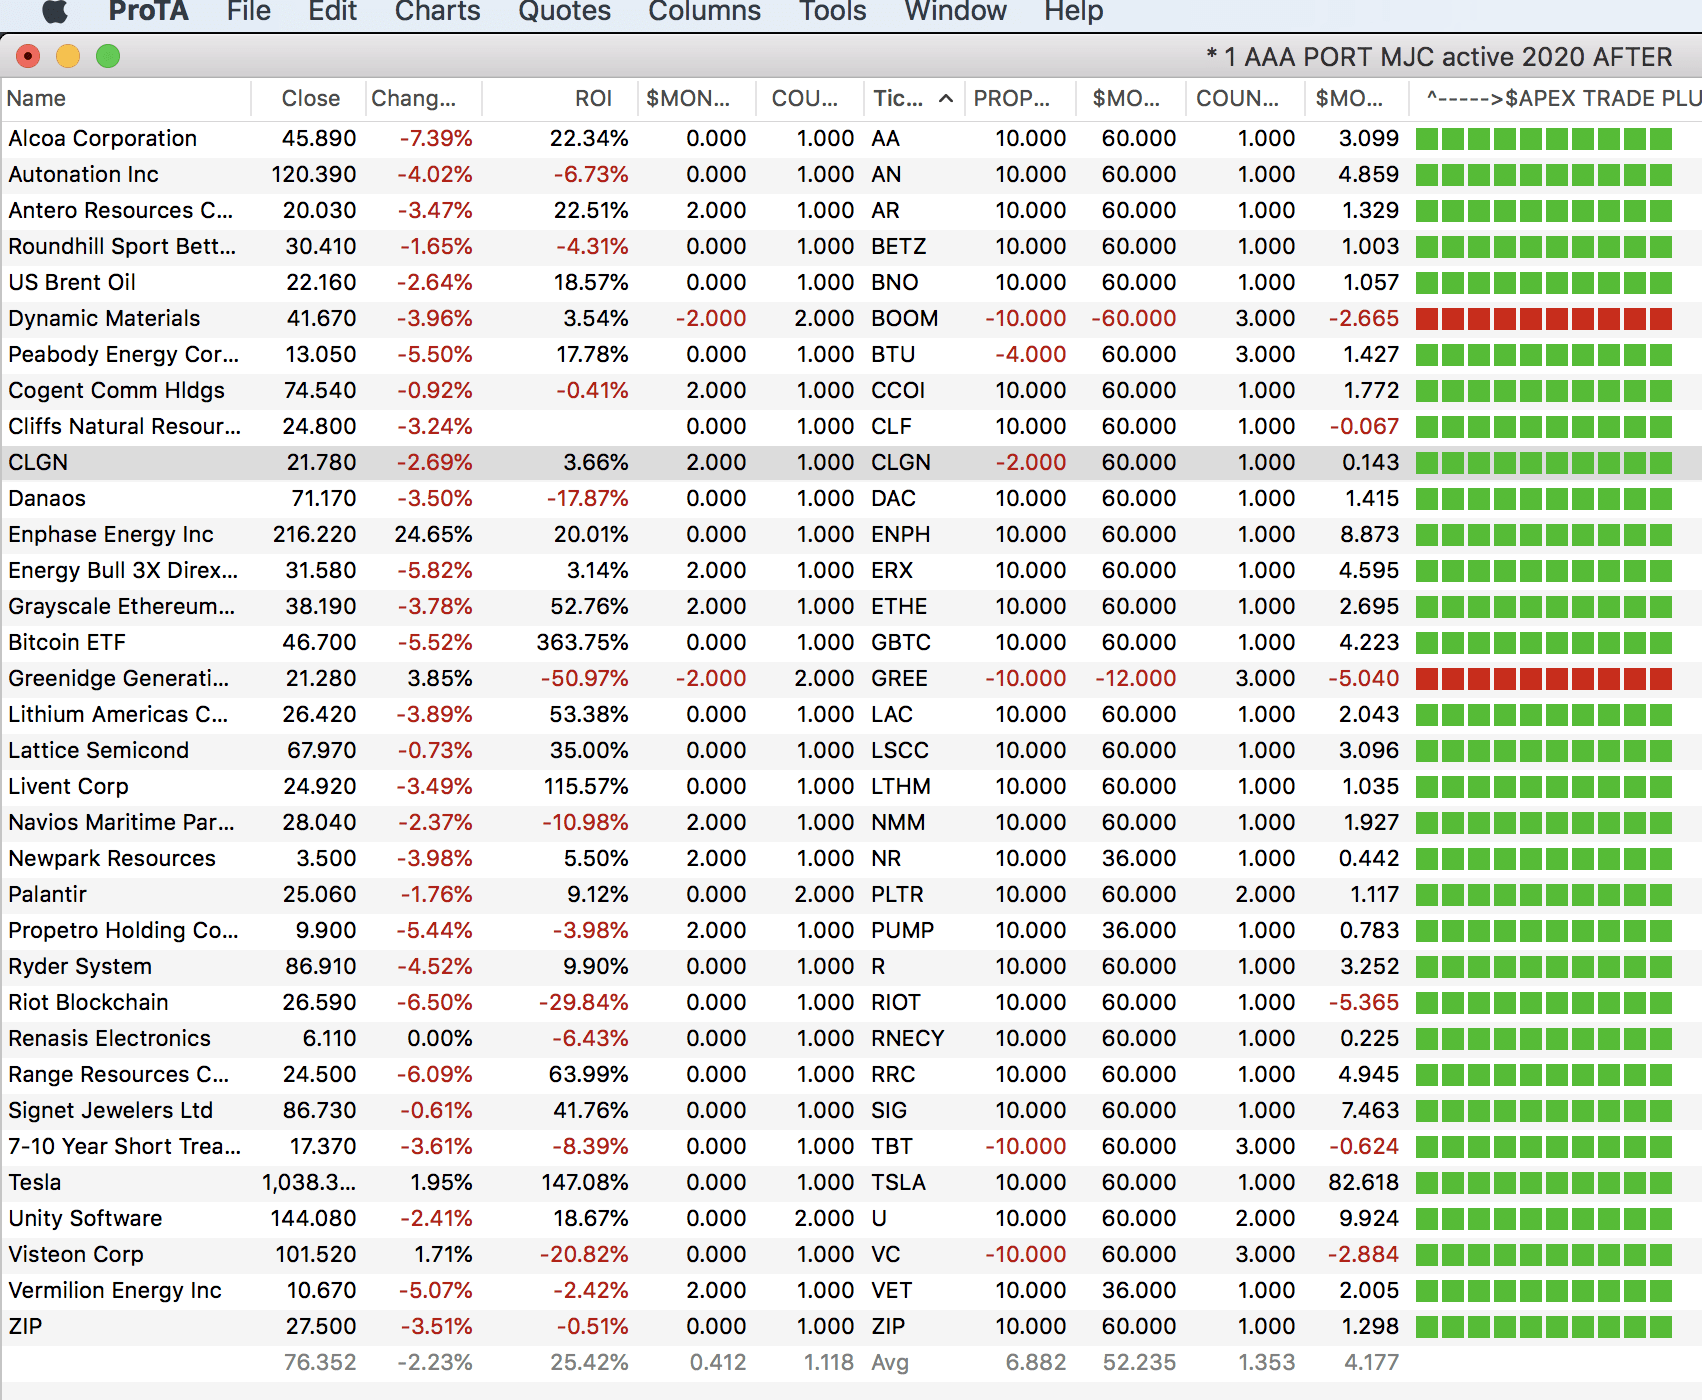Click the Danaos name cell

click(x=47, y=499)
